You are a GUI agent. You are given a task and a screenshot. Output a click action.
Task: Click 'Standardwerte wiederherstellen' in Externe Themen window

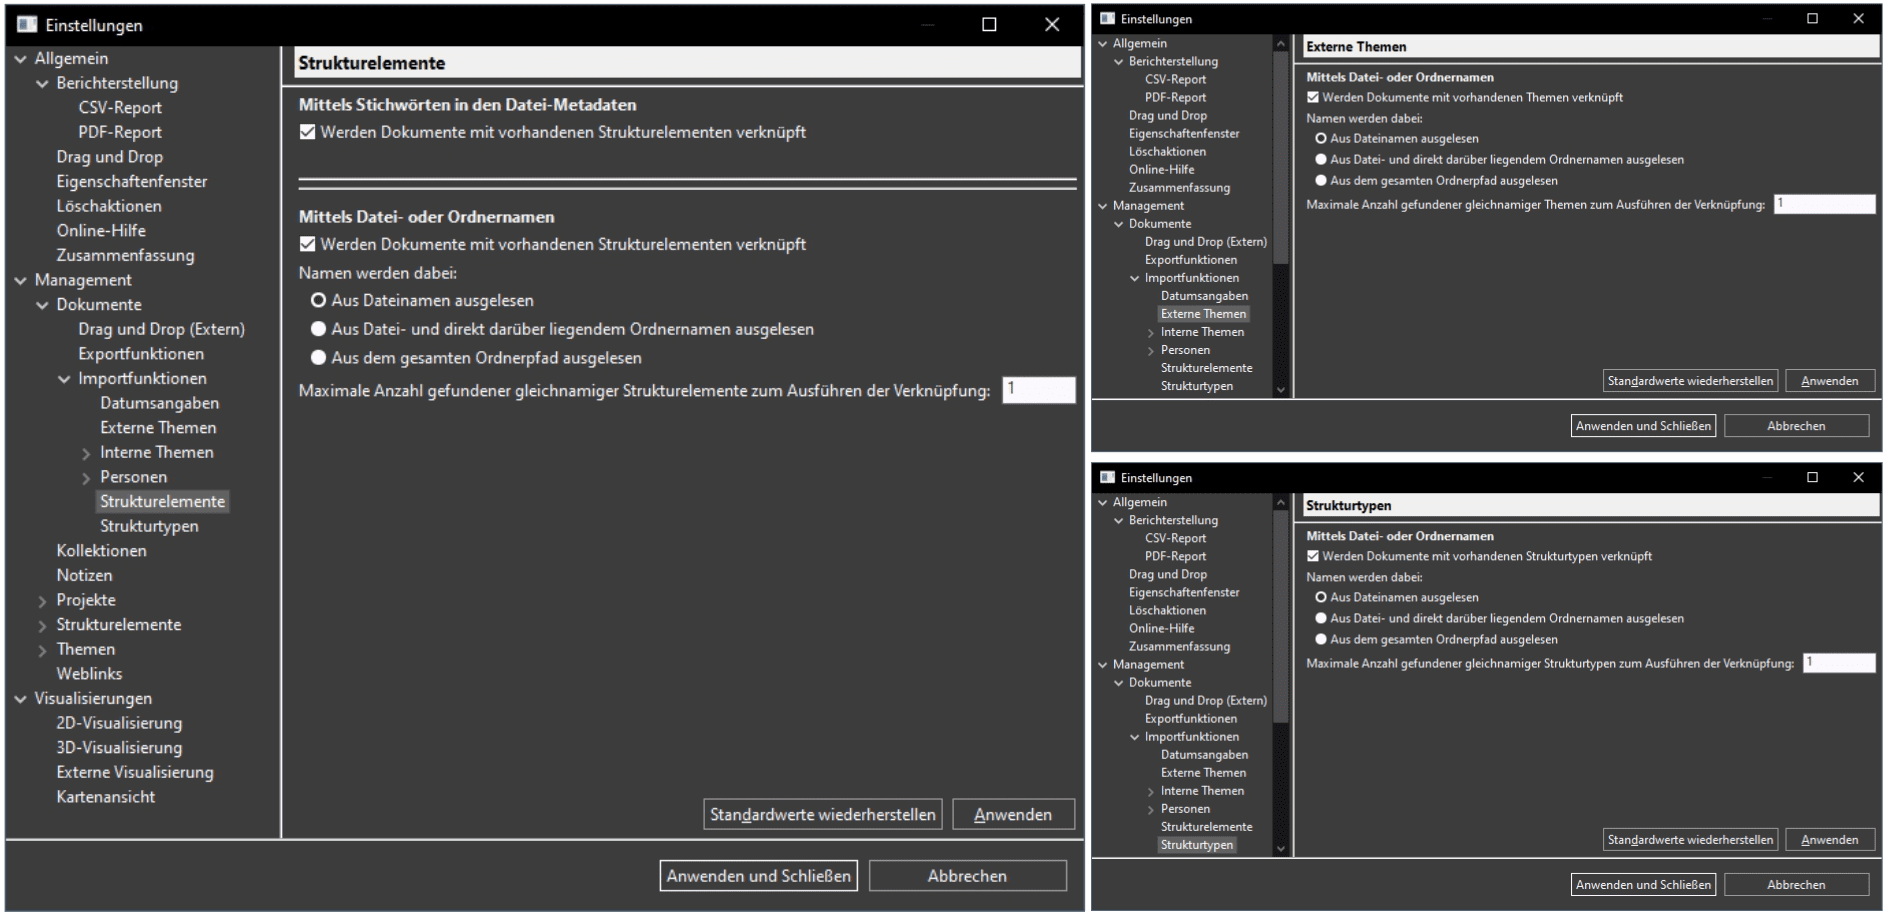click(1690, 381)
